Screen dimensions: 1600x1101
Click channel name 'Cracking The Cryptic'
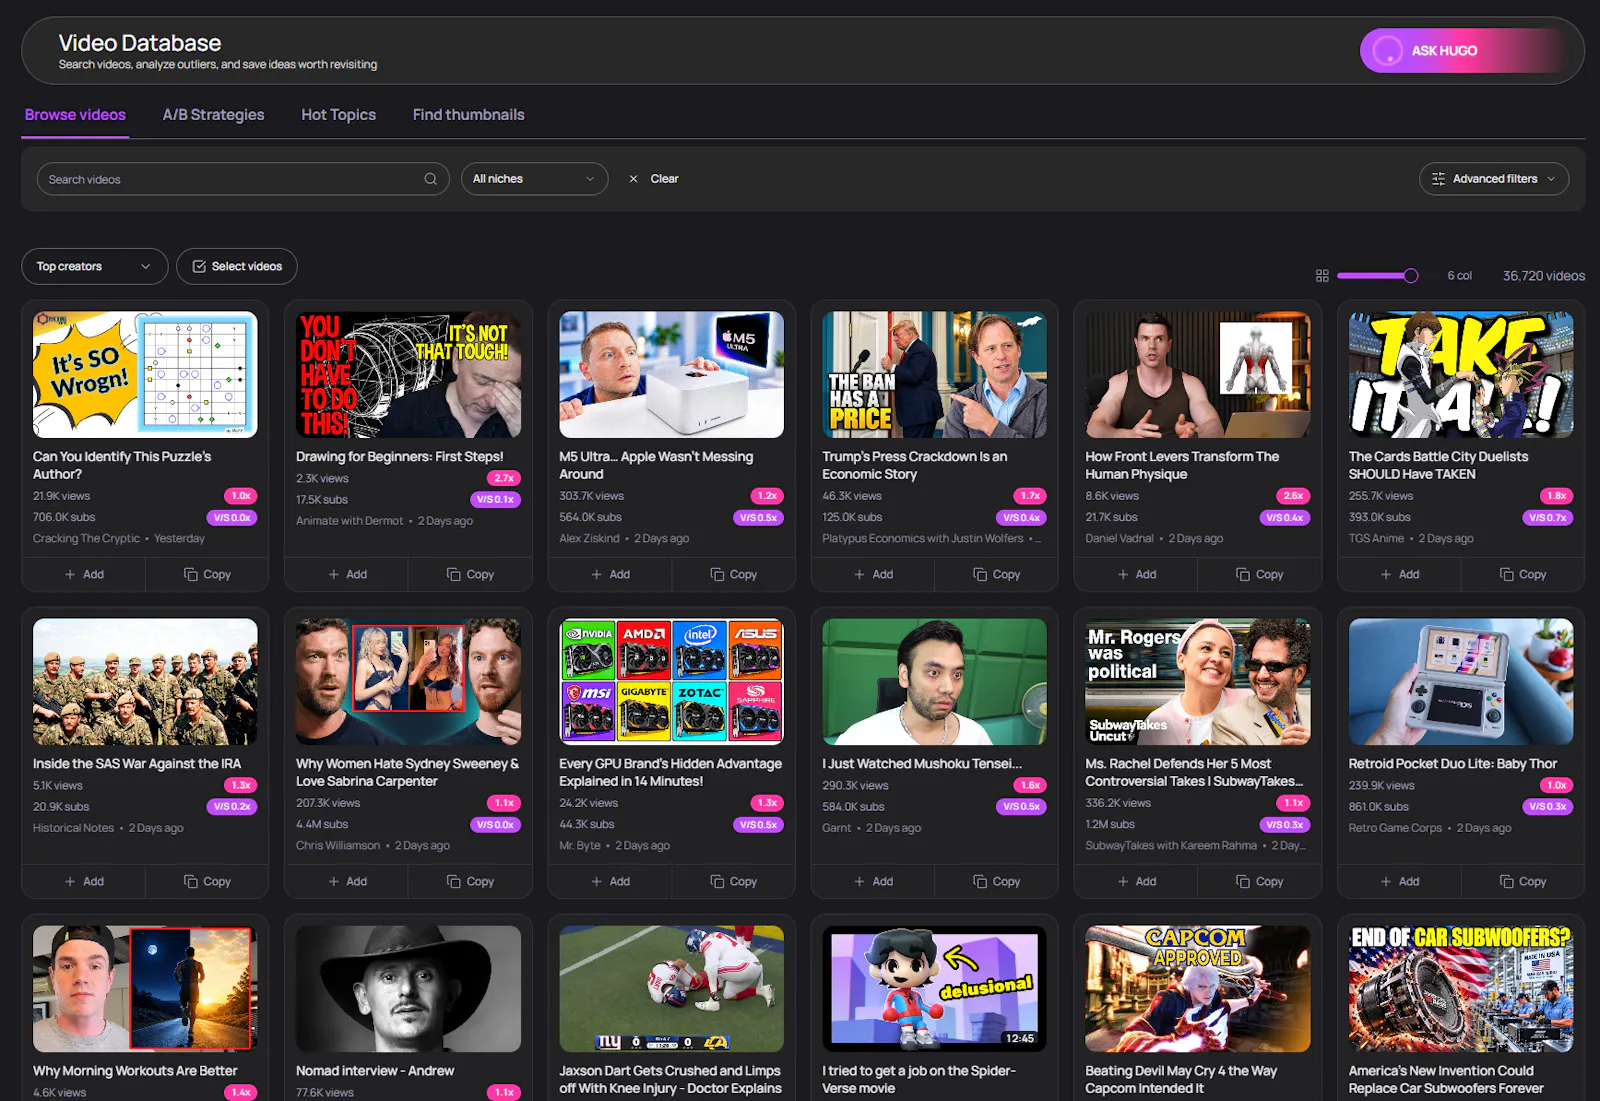click(x=86, y=539)
